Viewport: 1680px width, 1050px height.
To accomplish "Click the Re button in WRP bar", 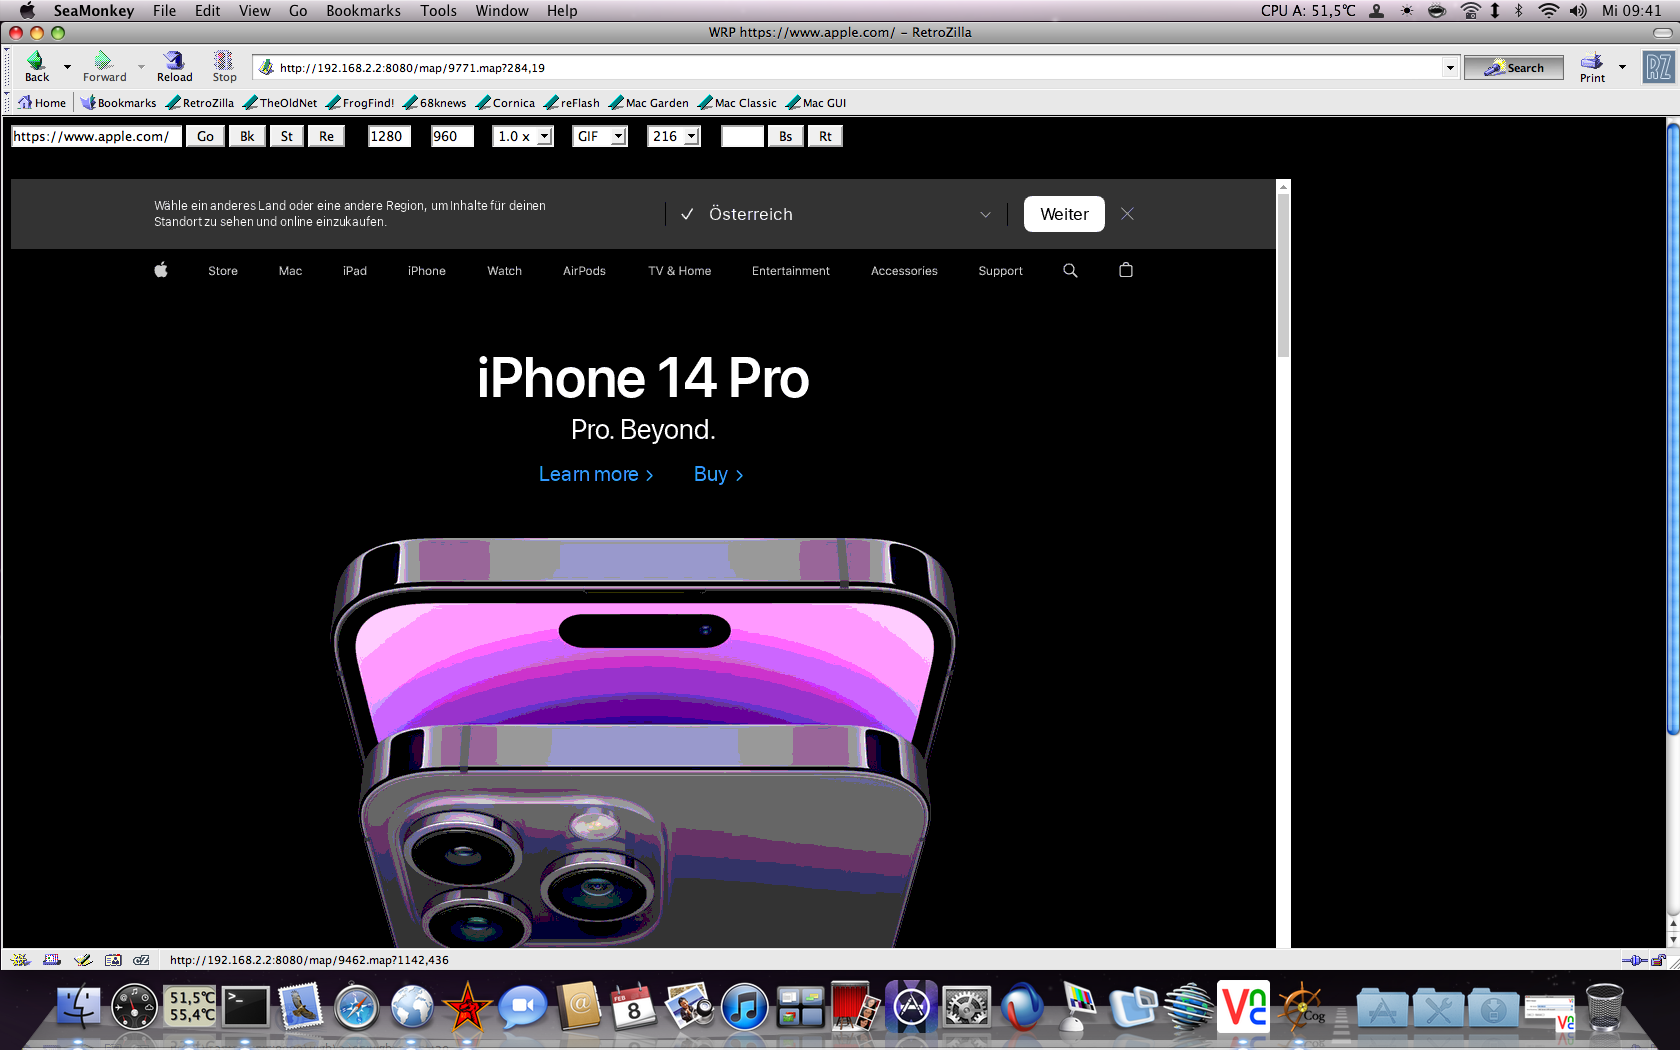I will tap(327, 136).
